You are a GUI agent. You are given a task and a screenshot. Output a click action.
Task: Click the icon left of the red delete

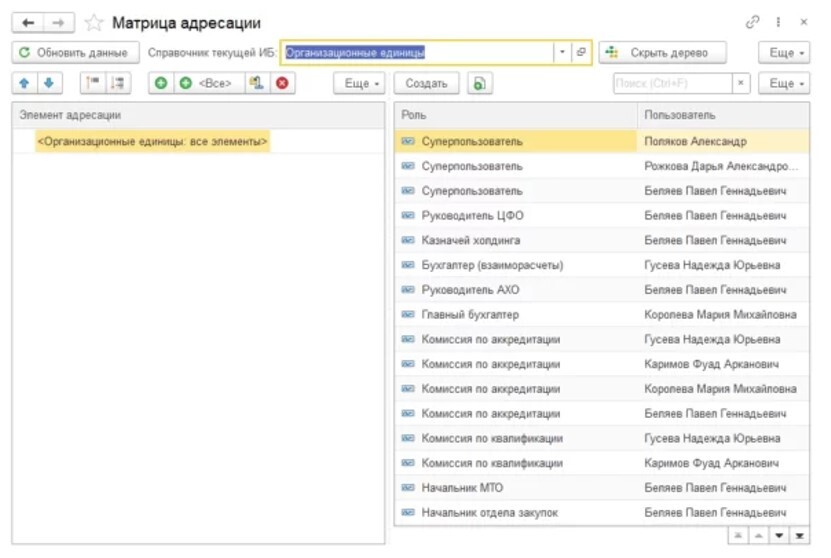point(257,83)
